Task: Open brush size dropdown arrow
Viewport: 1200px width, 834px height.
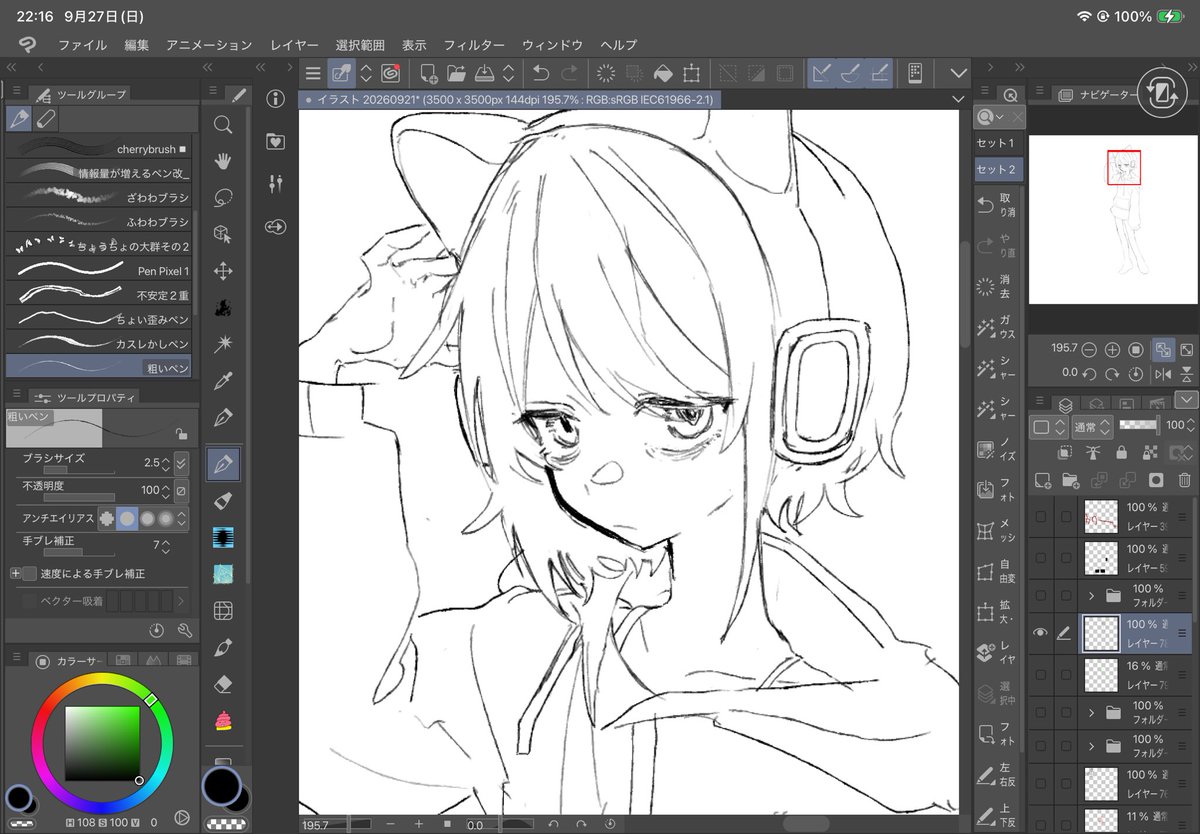Action: (x=181, y=463)
